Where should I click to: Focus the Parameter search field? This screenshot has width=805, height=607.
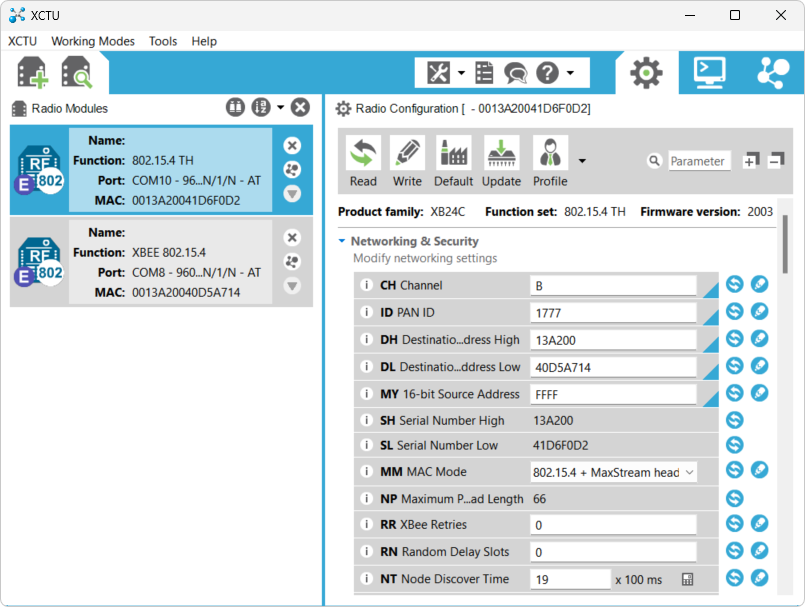(699, 161)
